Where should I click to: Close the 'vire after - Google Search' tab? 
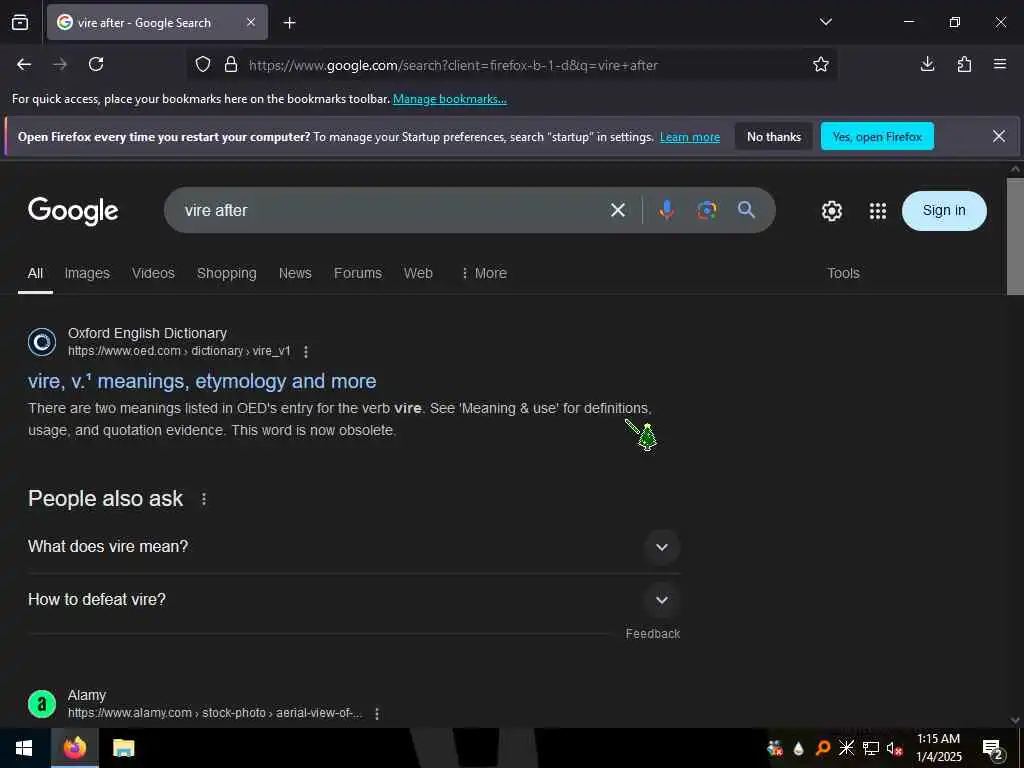(251, 22)
